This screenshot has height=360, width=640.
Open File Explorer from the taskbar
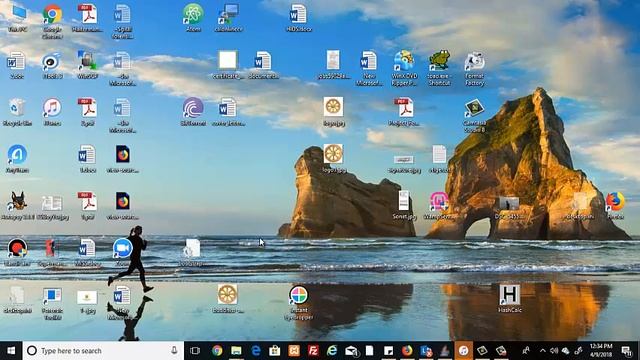pyautogui.click(x=236, y=351)
